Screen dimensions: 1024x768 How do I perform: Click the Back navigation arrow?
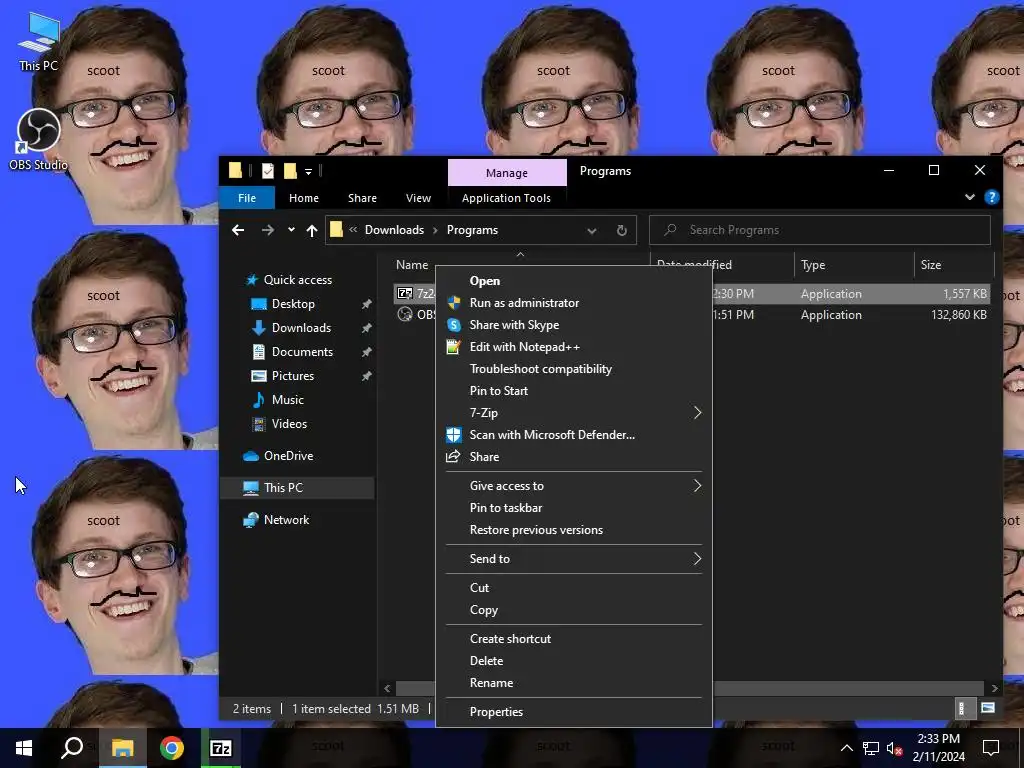[x=238, y=230]
